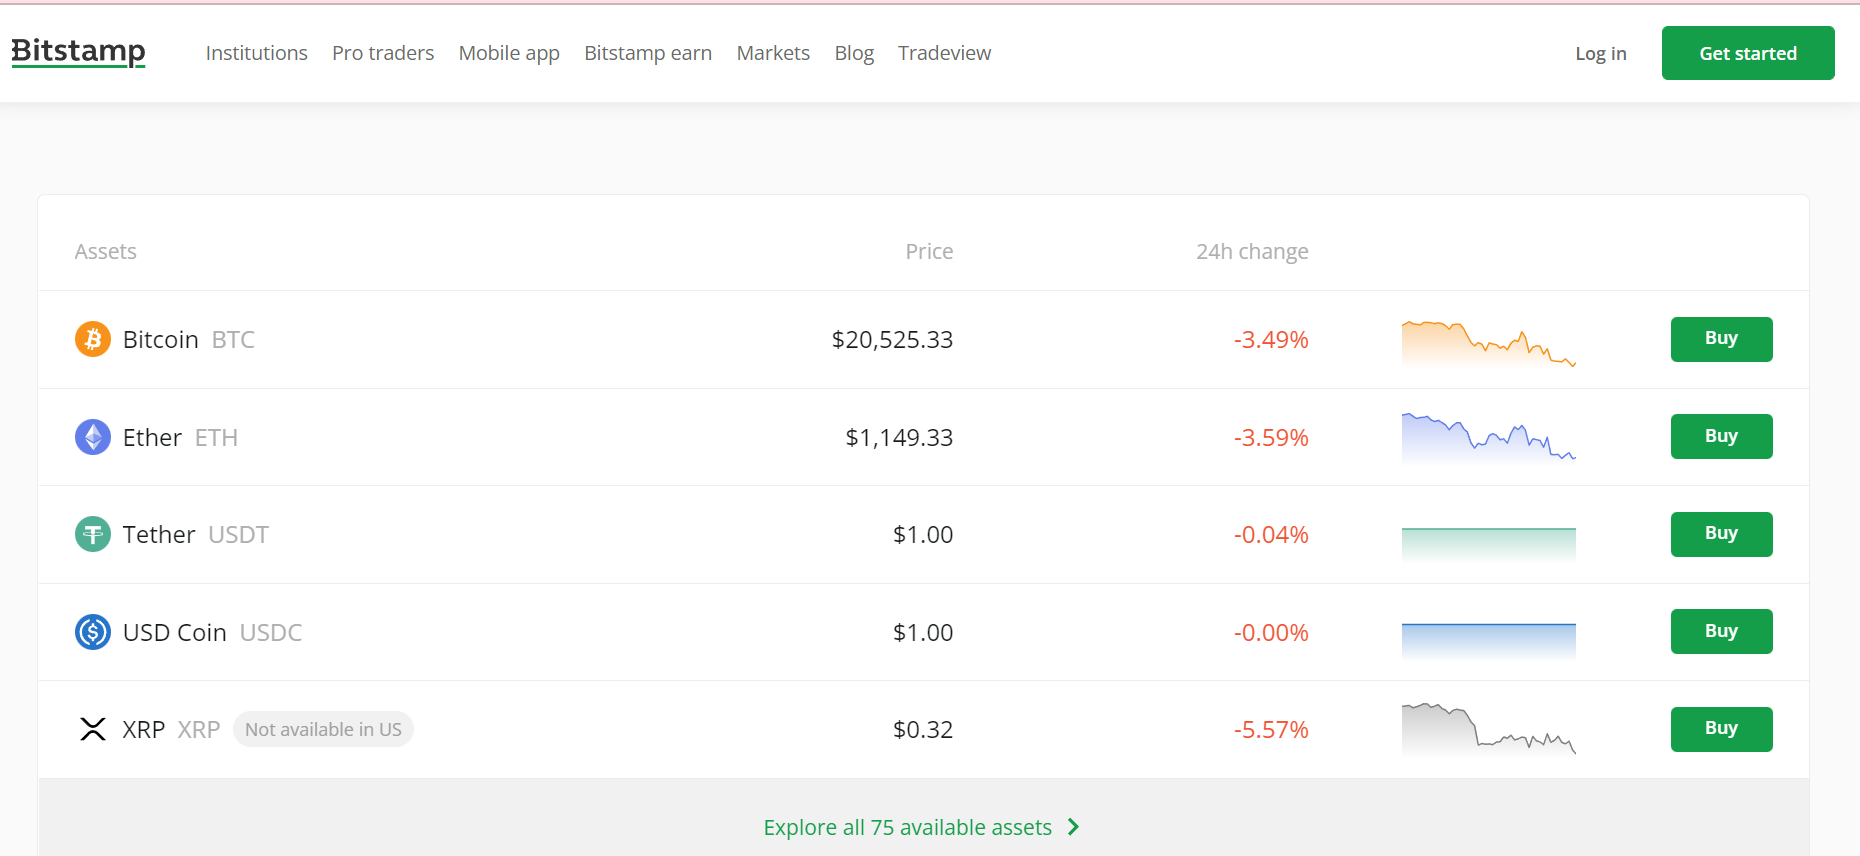Click the -3.49% Bitcoin change value
Screen dimensions: 1860x856
[1271, 340]
